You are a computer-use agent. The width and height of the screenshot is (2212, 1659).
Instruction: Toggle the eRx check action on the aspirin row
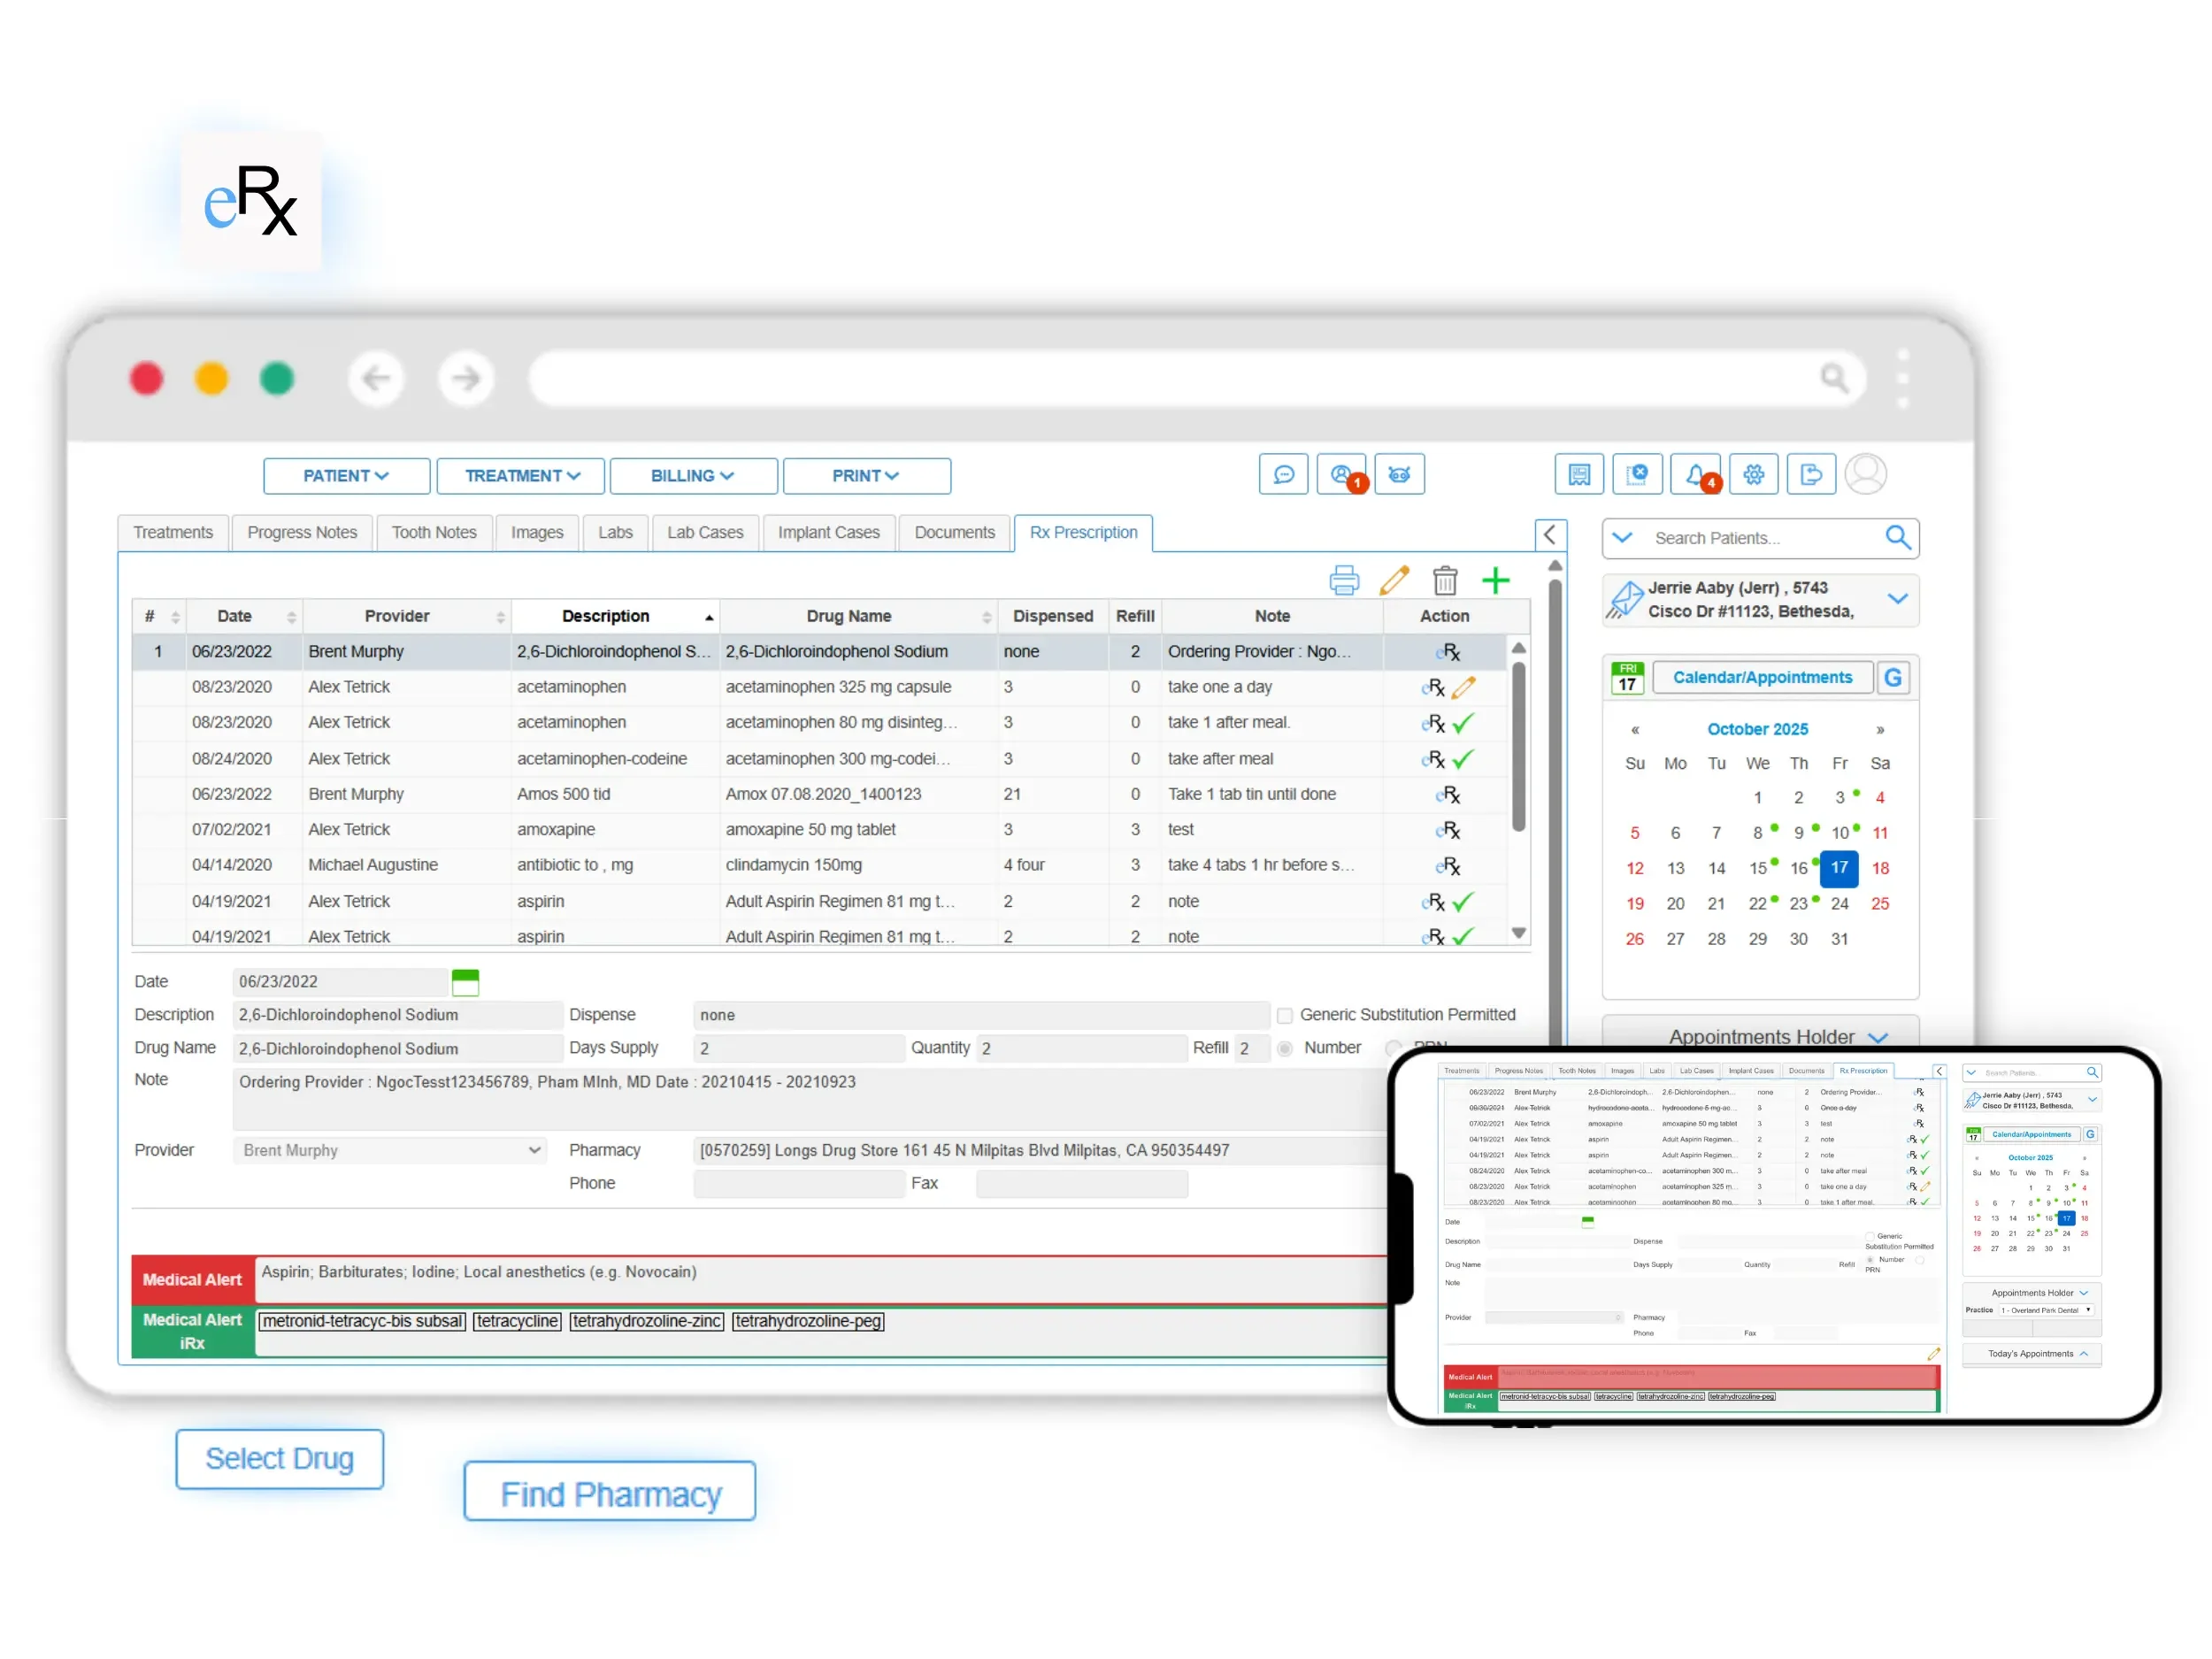[1461, 901]
